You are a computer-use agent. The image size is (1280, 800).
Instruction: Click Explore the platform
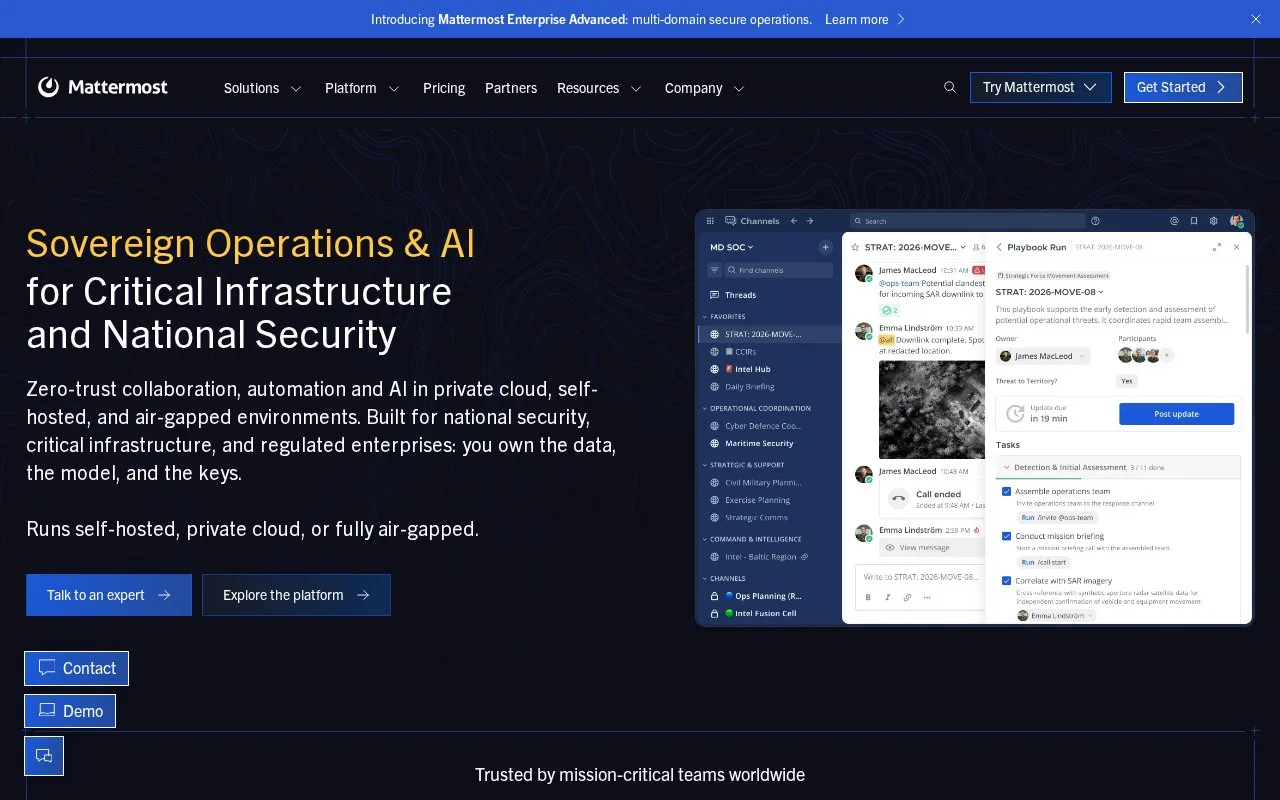click(x=296, y=595)
